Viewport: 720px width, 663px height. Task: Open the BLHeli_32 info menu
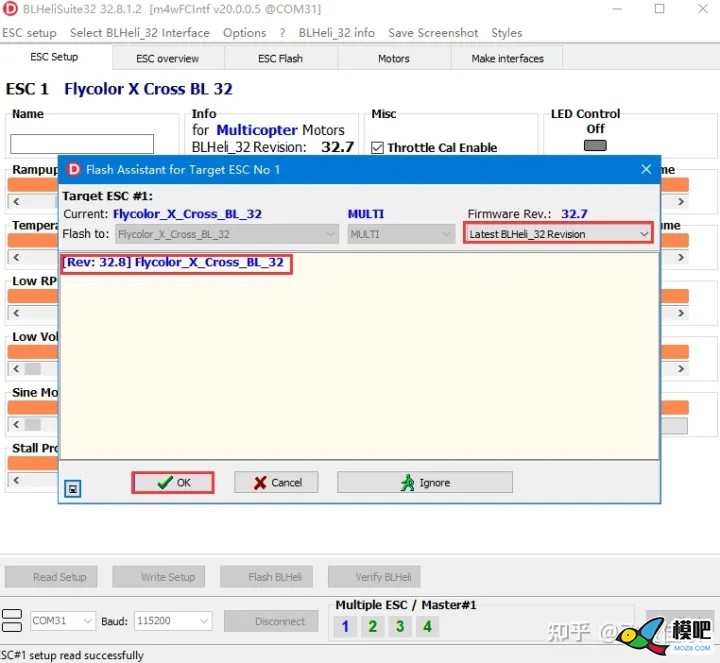point(337,33)
